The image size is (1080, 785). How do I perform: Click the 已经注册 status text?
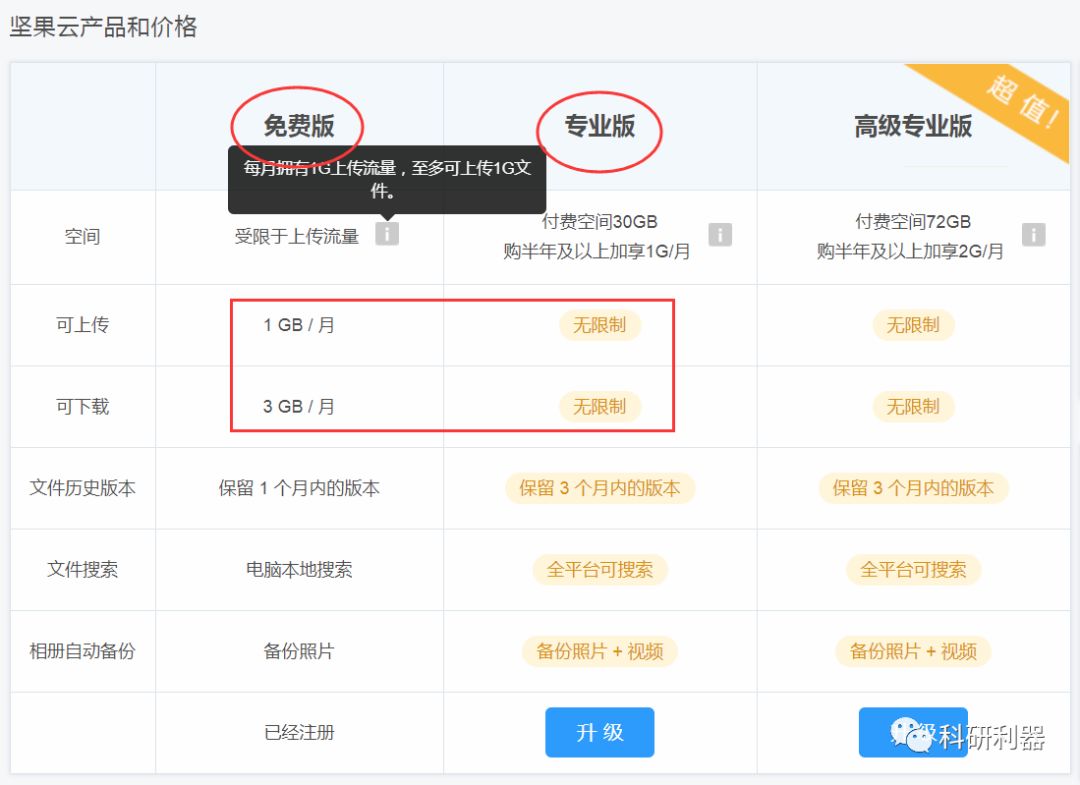click(299, 732)
